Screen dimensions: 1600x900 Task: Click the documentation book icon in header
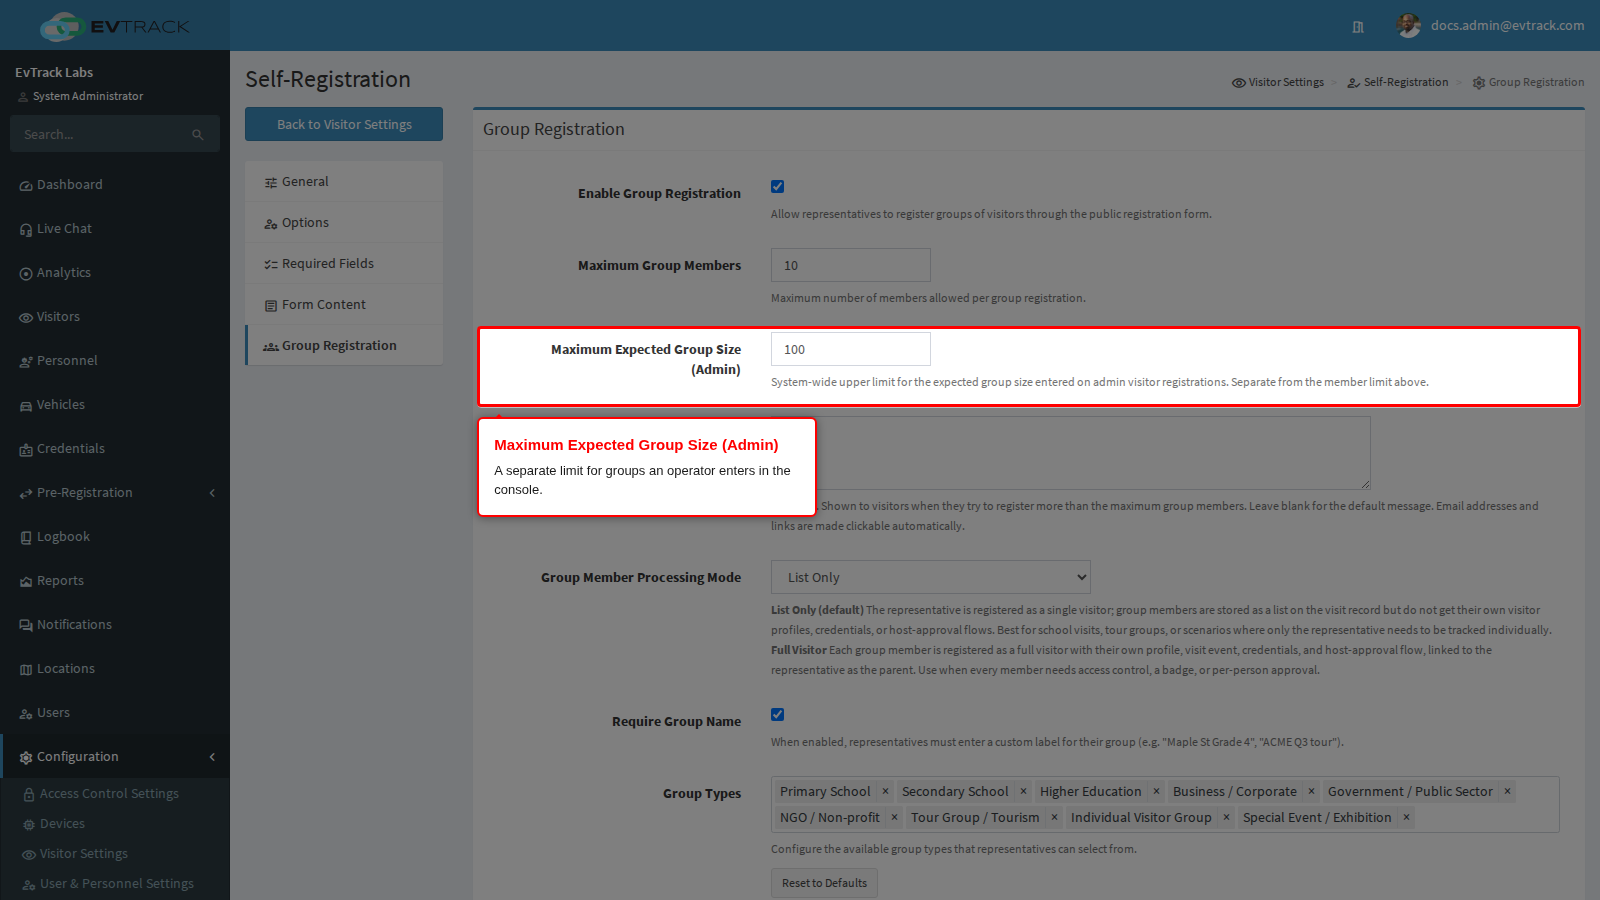click(1358, 27)
